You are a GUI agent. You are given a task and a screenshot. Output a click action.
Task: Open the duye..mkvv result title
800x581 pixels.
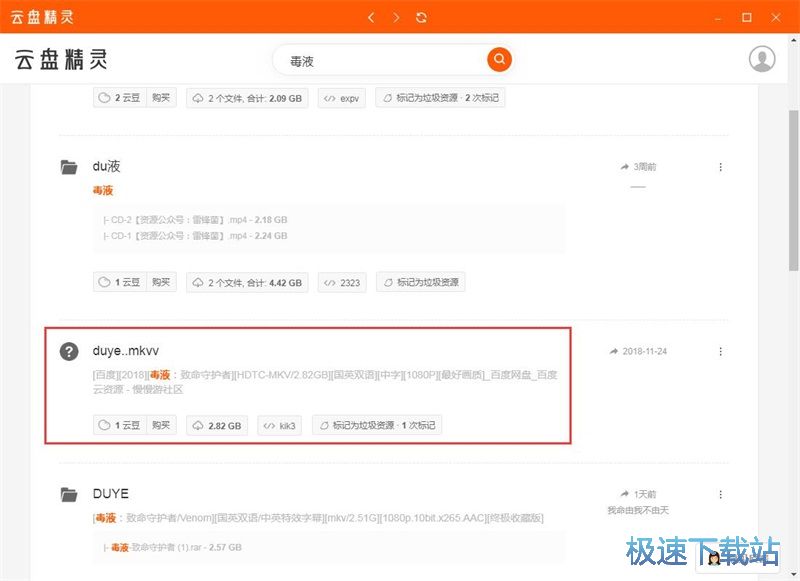point(126,350)
